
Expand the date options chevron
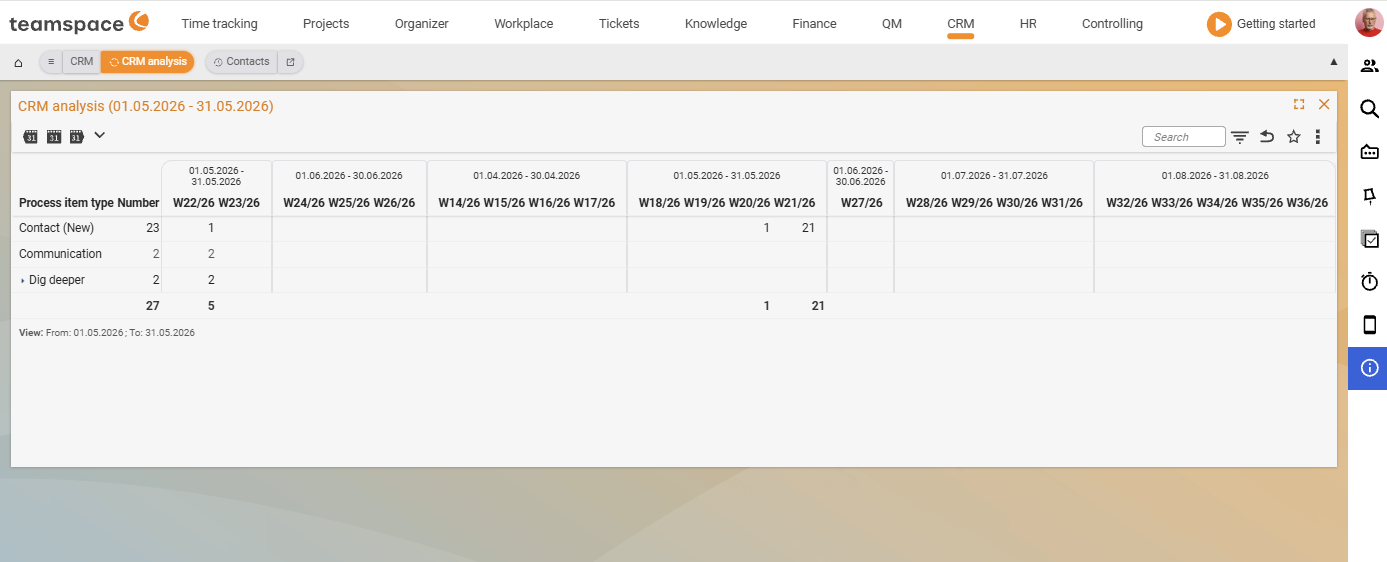99,135
